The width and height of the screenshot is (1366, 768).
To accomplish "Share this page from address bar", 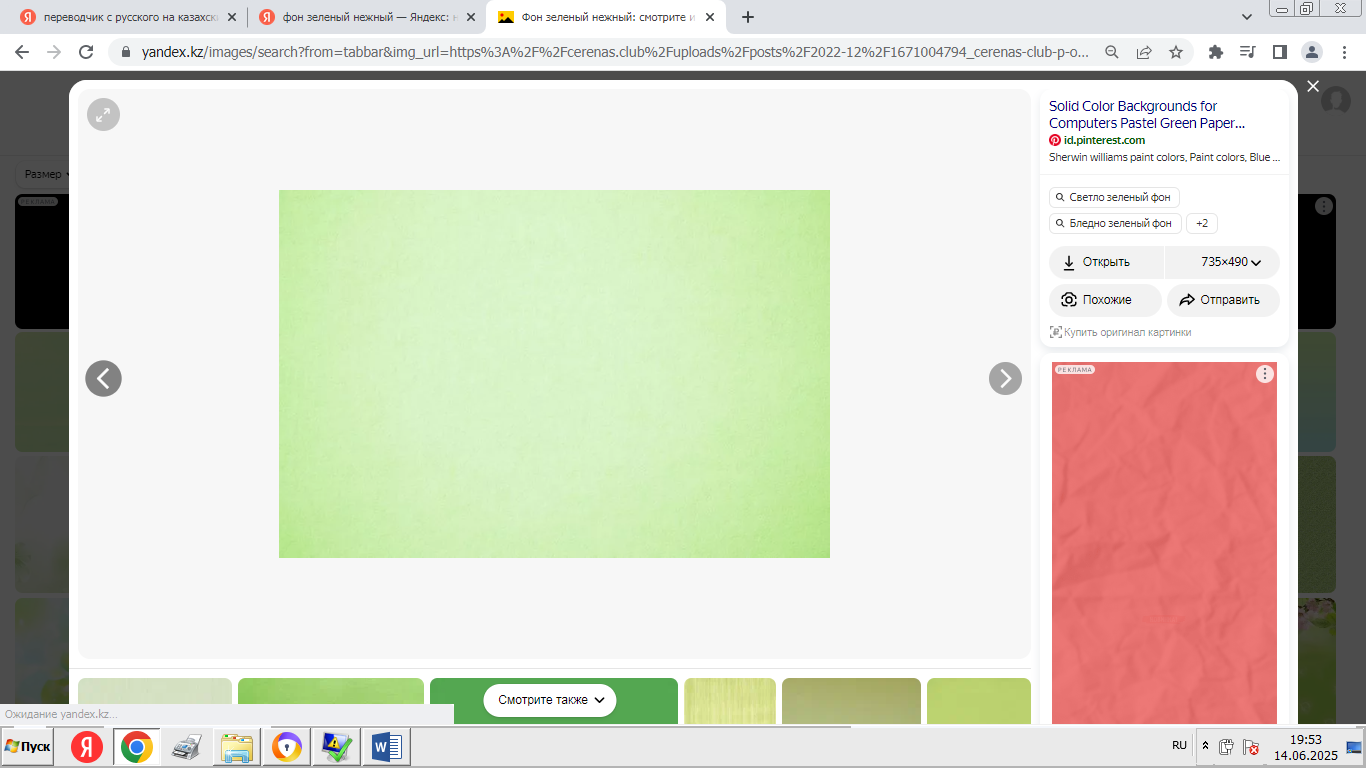I will (x=1144, y=52).
